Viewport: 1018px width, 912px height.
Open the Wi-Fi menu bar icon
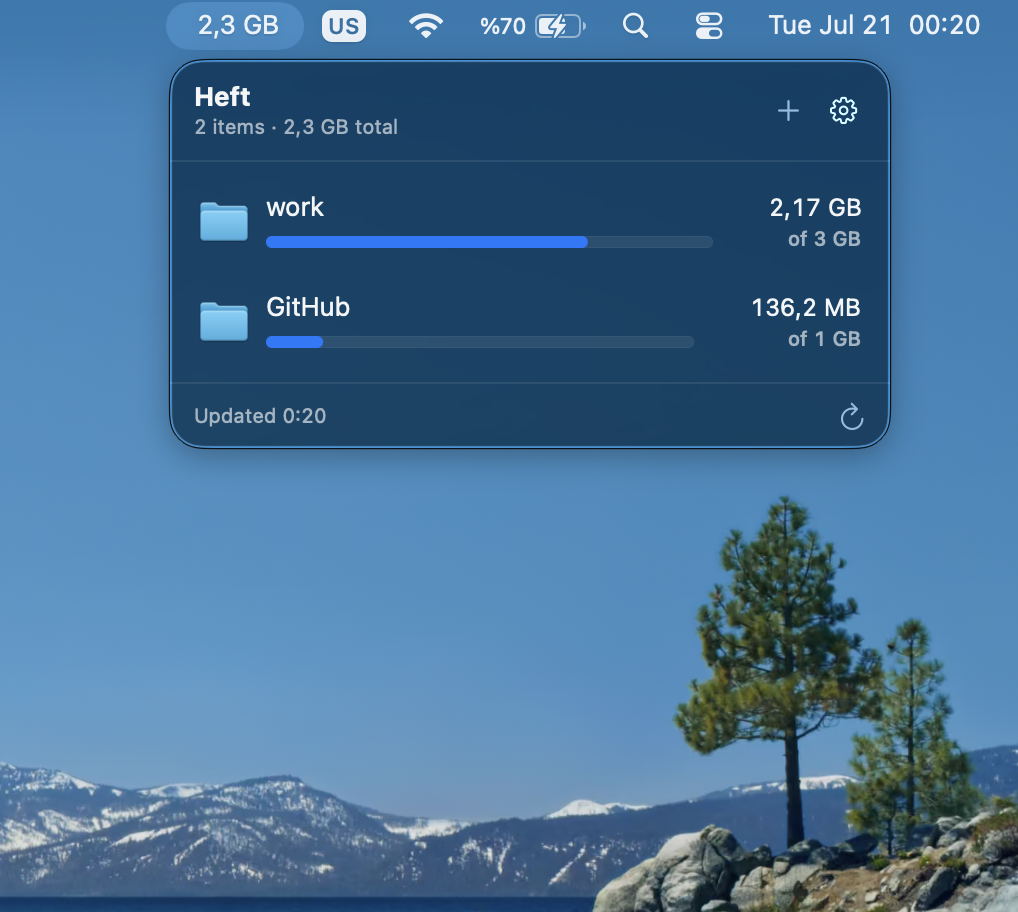426,26
